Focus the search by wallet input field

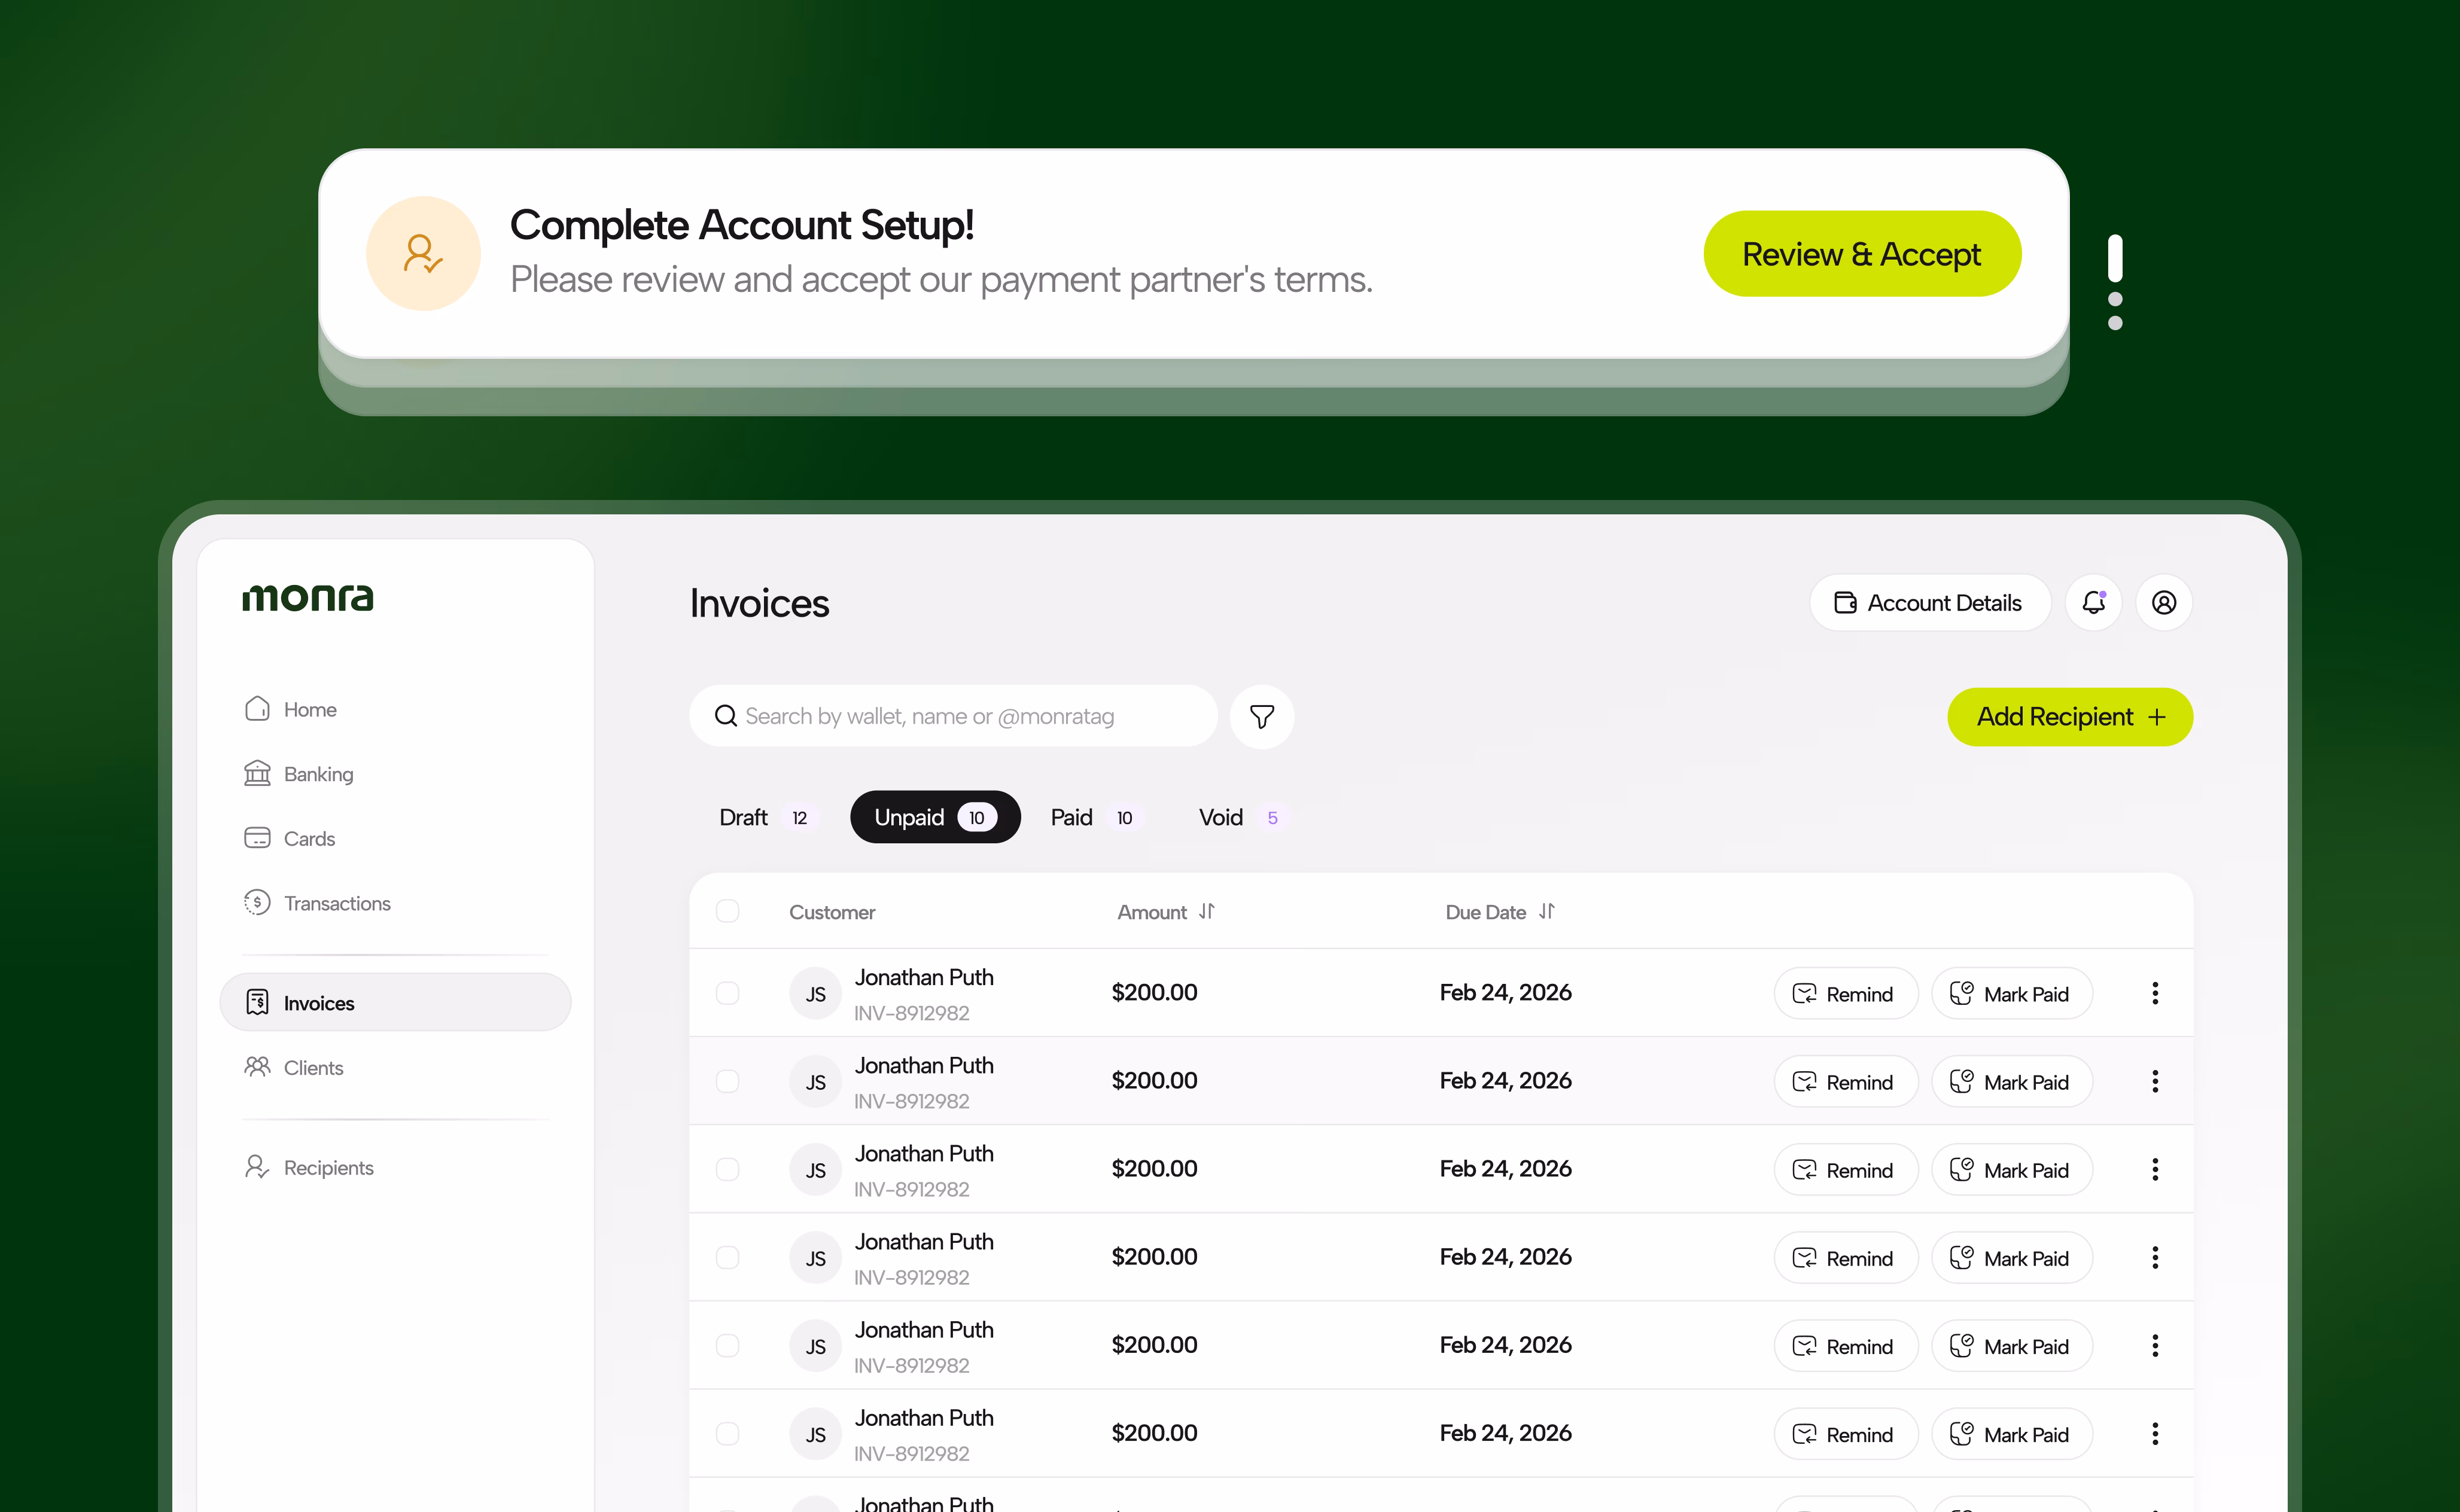(x=953, y=716)
